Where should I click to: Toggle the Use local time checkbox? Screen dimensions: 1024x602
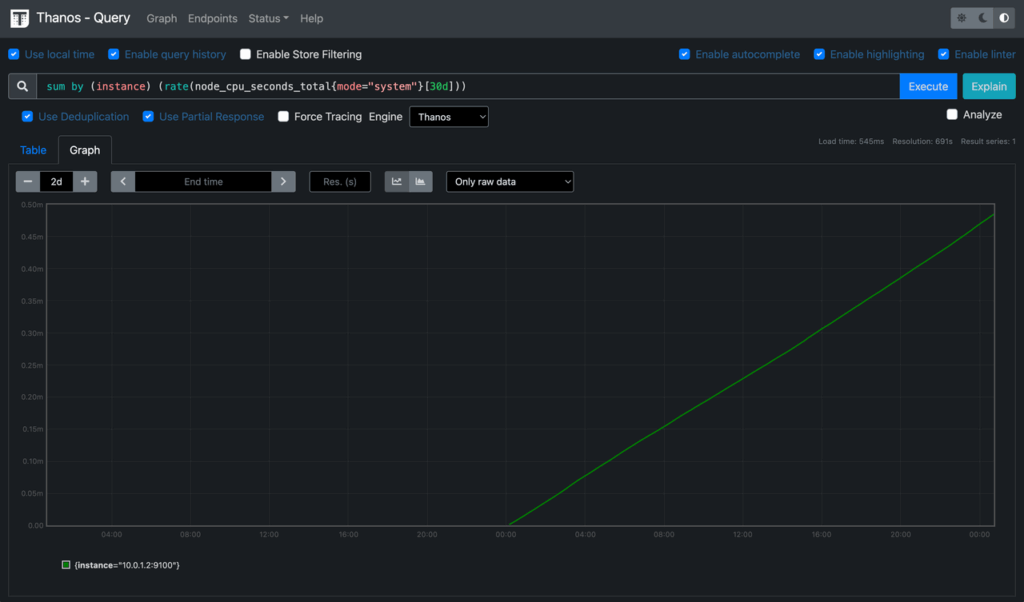click(14, 54)
